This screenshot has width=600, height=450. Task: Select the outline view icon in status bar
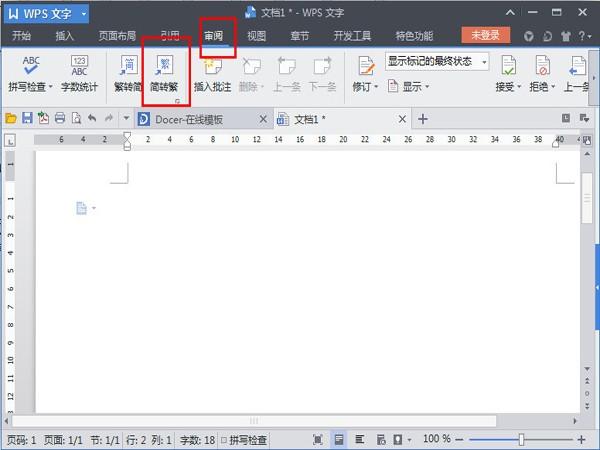[359, 439]
